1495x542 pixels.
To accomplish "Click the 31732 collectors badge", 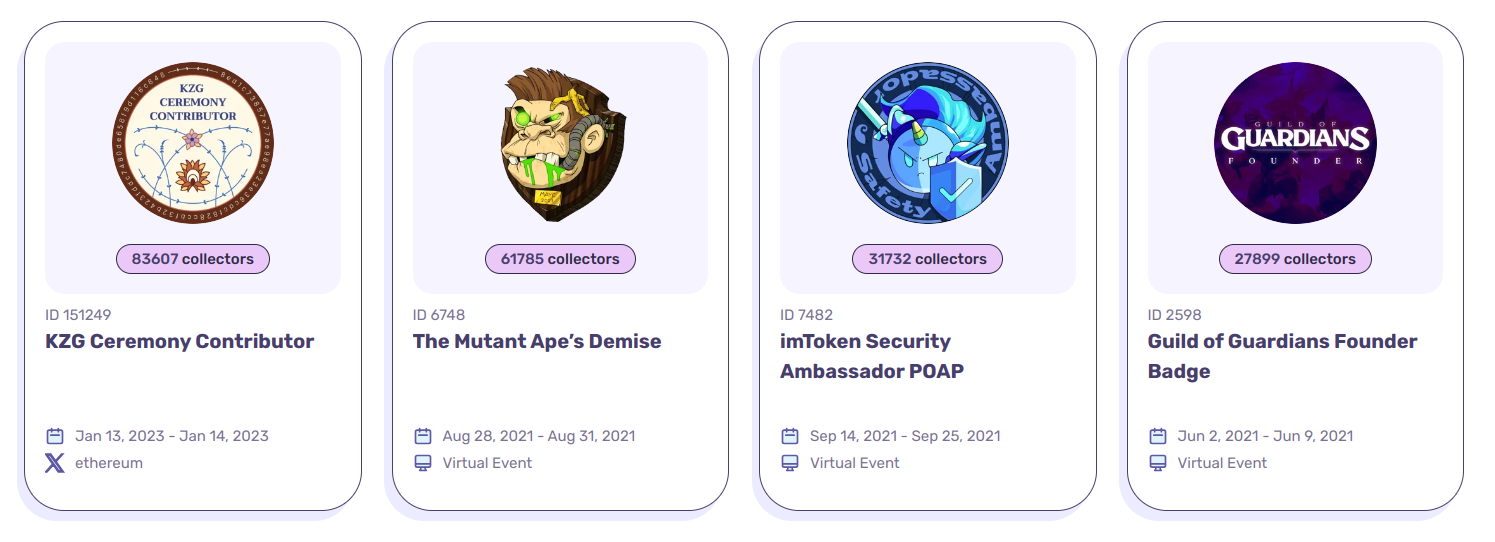I will click(927, 259).
